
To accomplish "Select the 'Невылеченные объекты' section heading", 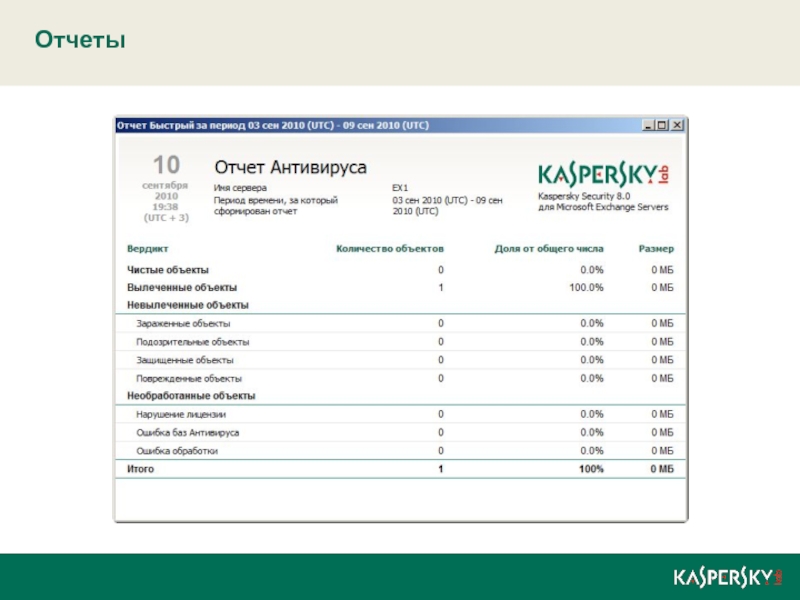I will tap(188, 305).
